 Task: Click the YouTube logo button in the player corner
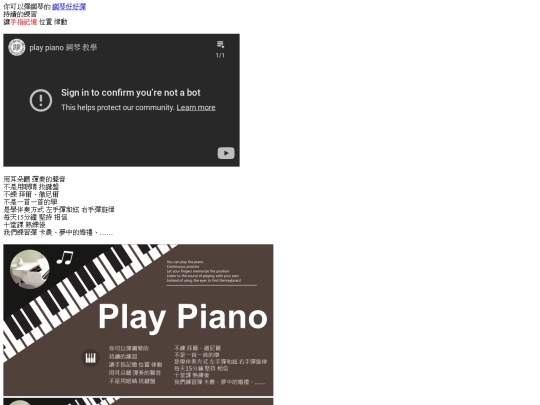(226, 153)
